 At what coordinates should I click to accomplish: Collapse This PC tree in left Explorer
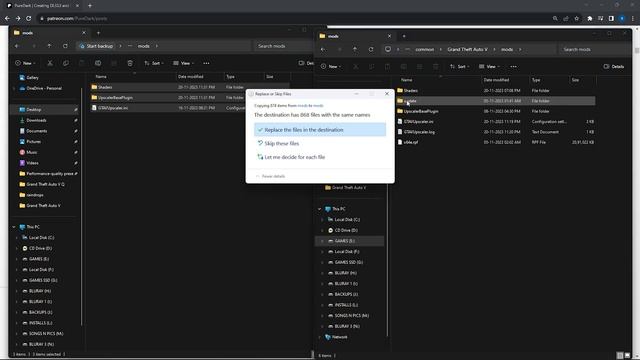tap(14, 227)
